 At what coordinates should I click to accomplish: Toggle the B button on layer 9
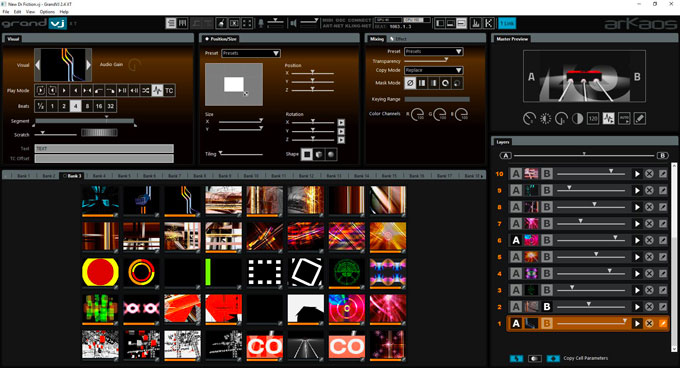pyautogui.click(x=547, y=190)
